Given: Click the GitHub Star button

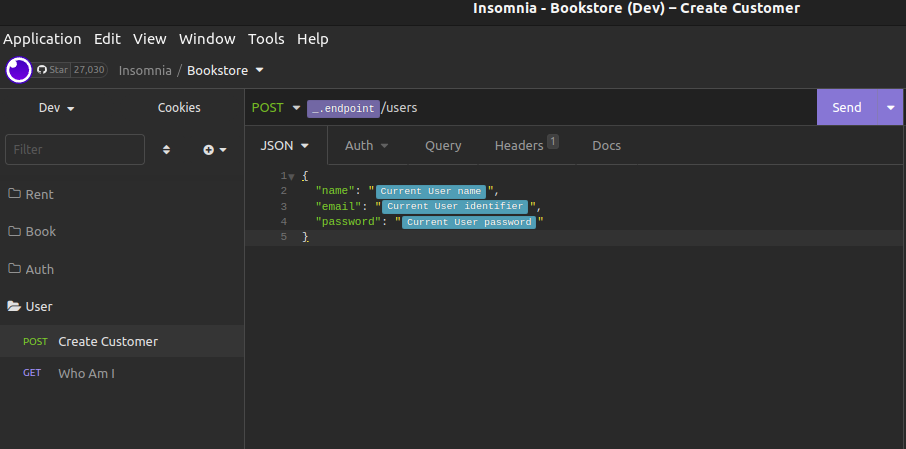Looking at the screenshot, I should coord(52,70).
